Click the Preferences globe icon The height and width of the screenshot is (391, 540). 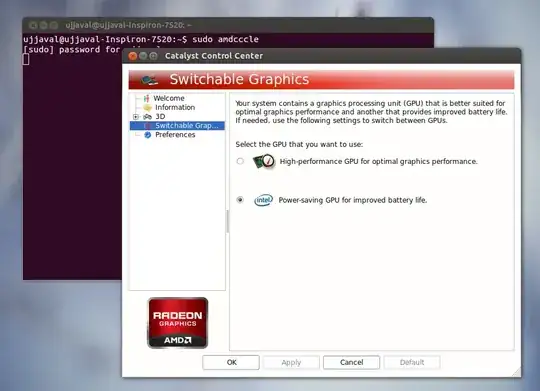148,135
